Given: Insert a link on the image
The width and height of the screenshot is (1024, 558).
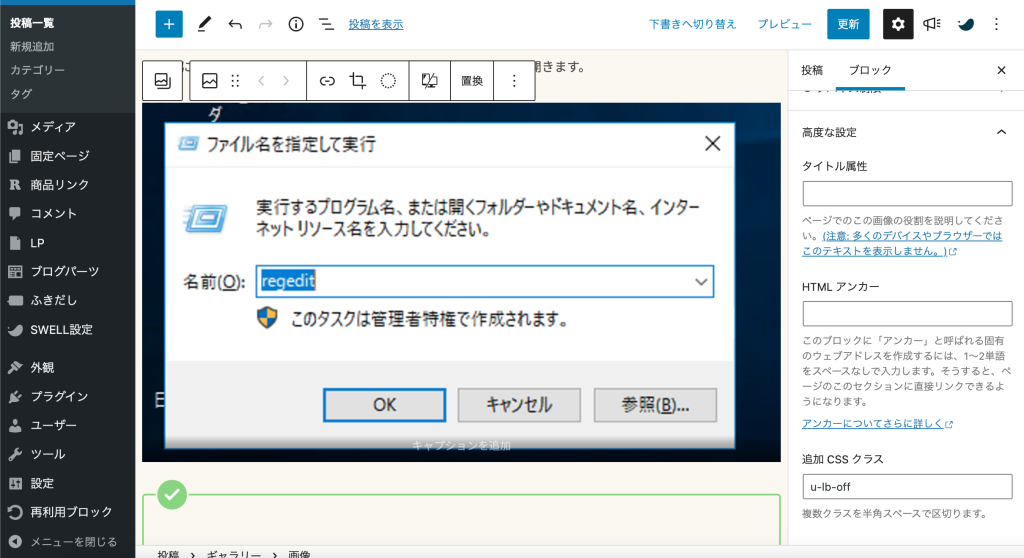Looking at the screenshot, I should point(327,80).
